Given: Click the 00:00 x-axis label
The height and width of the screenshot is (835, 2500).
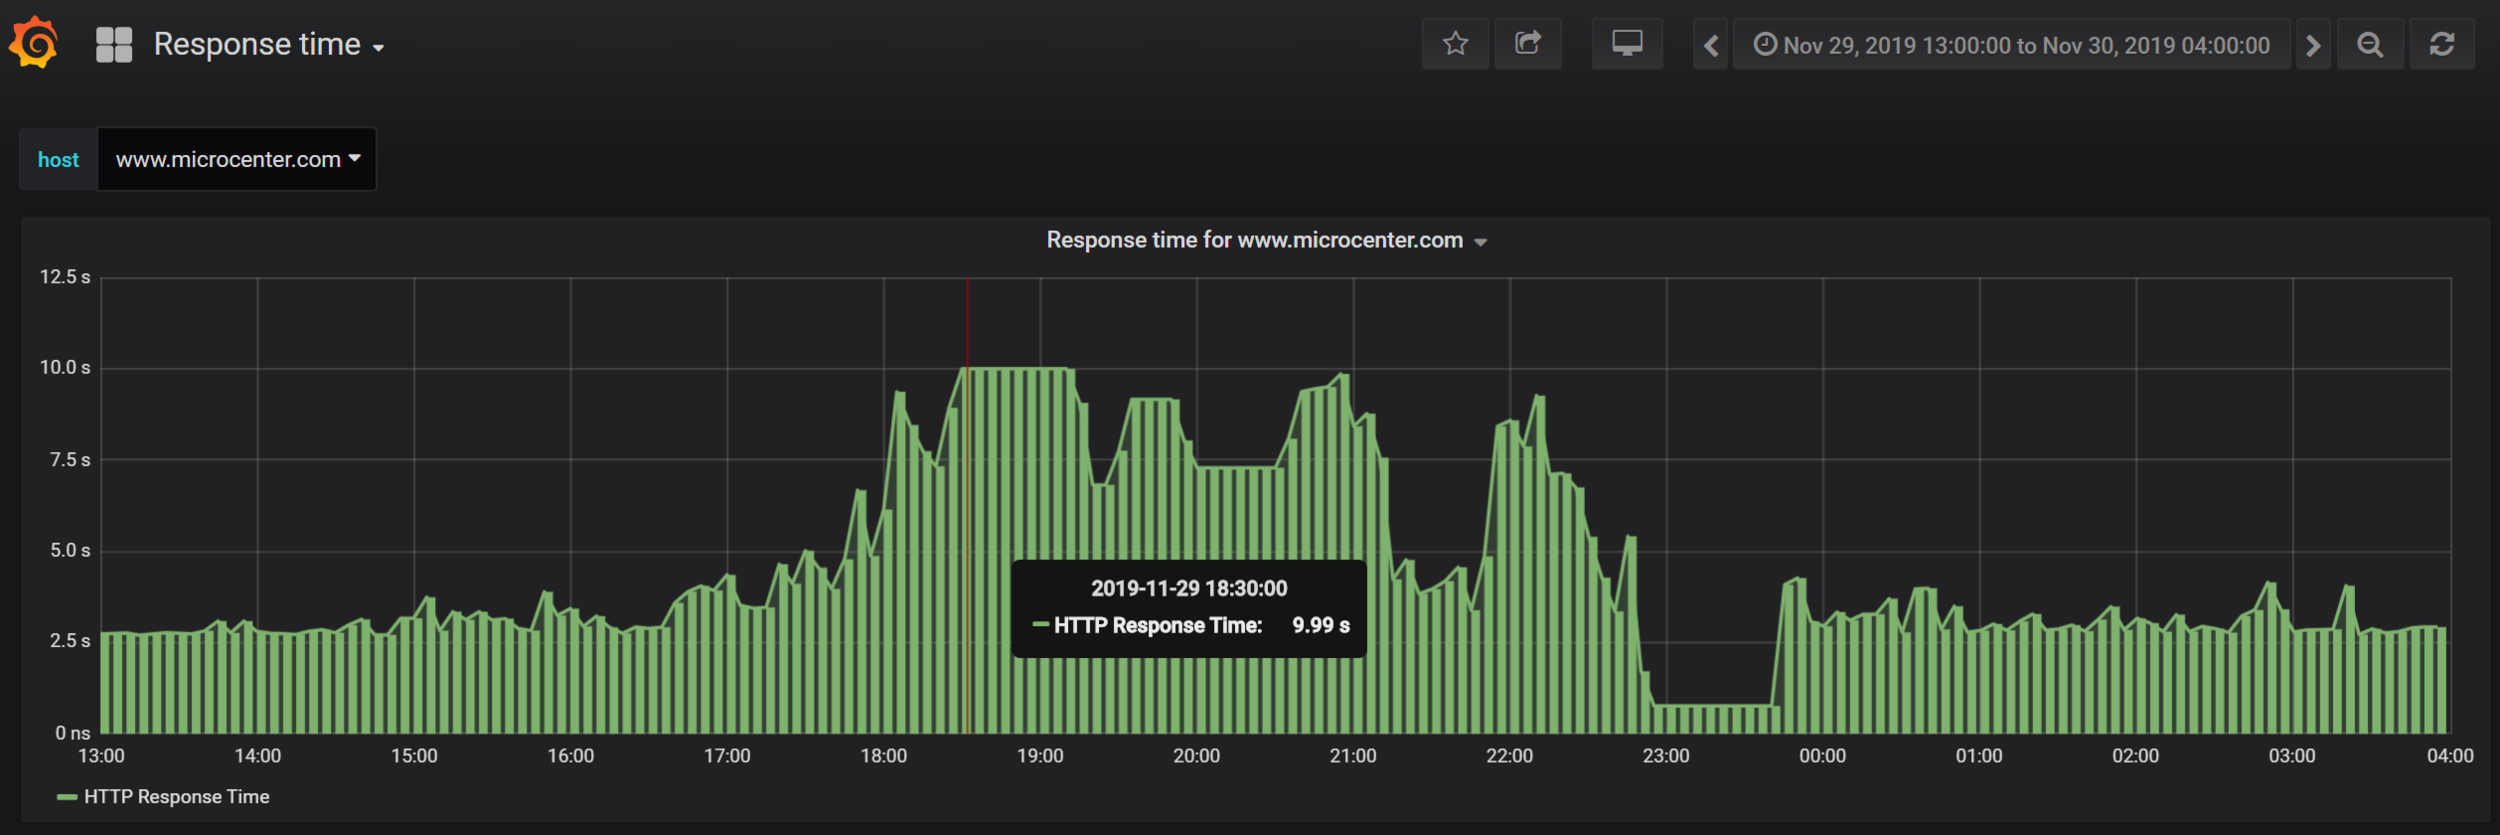Looking at the screenshot, I should click(x=1823, y=756).
